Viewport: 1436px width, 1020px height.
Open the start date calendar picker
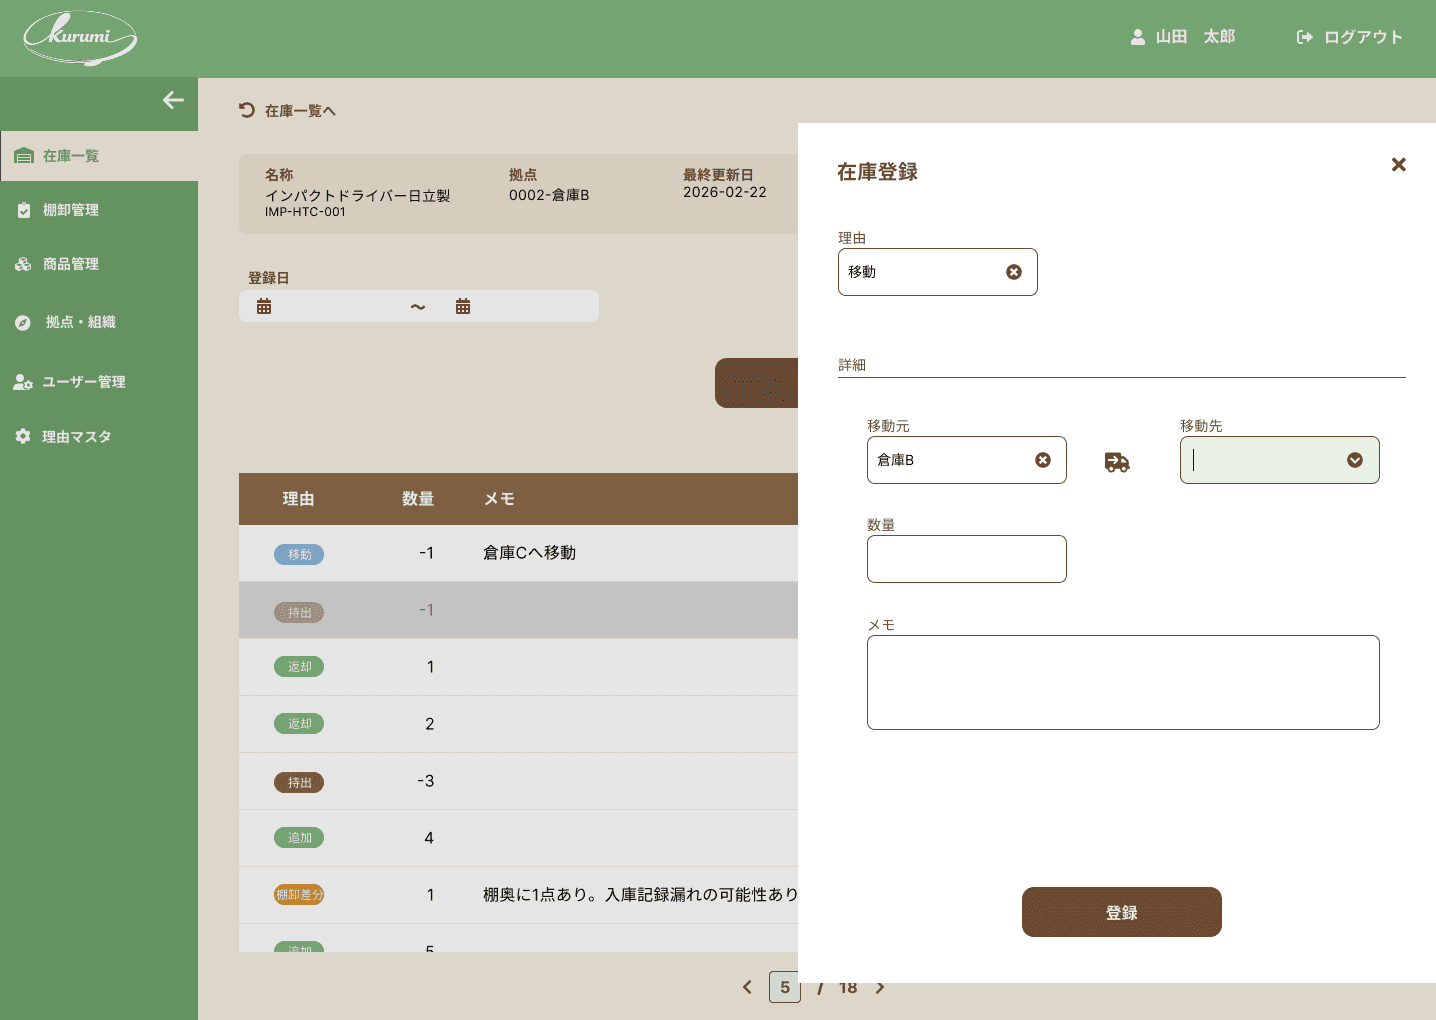[264, 306]
